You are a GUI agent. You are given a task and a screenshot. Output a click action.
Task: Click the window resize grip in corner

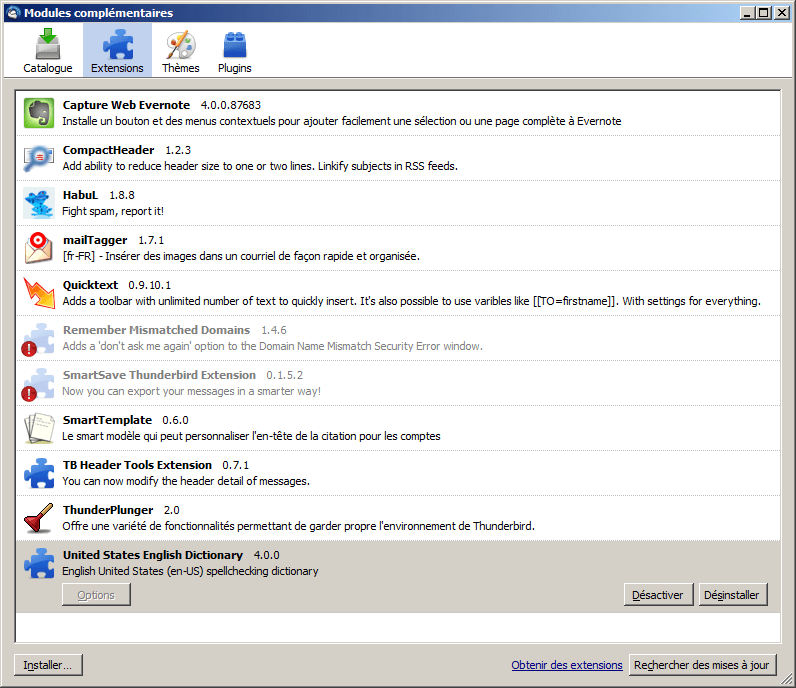click(787, 679)
